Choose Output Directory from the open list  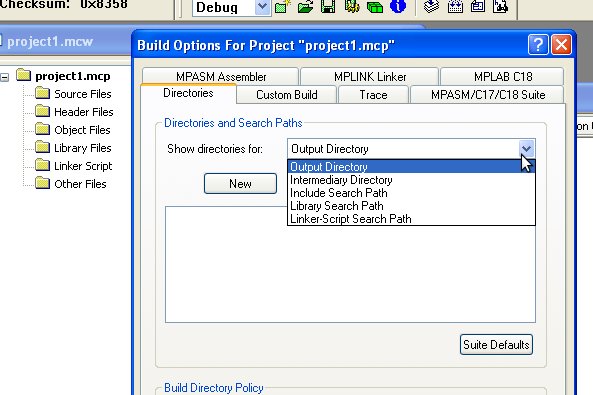[x=411, y=167]
